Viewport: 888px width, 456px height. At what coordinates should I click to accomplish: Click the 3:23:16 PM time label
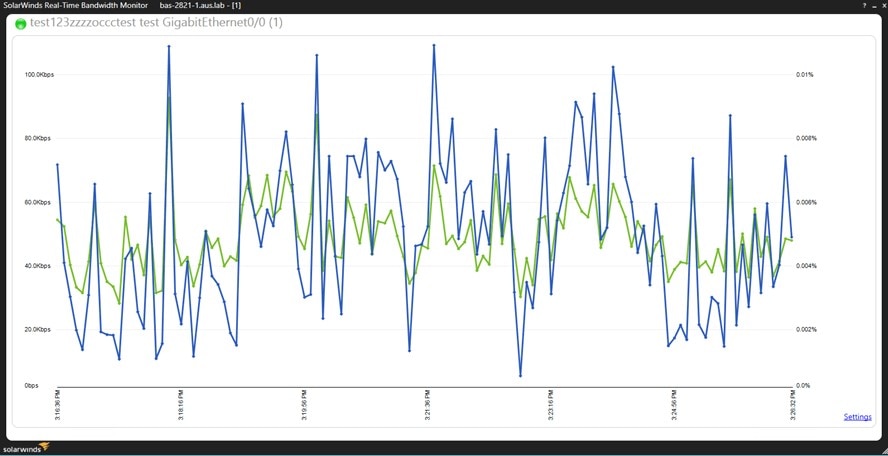tap(550, 404)
